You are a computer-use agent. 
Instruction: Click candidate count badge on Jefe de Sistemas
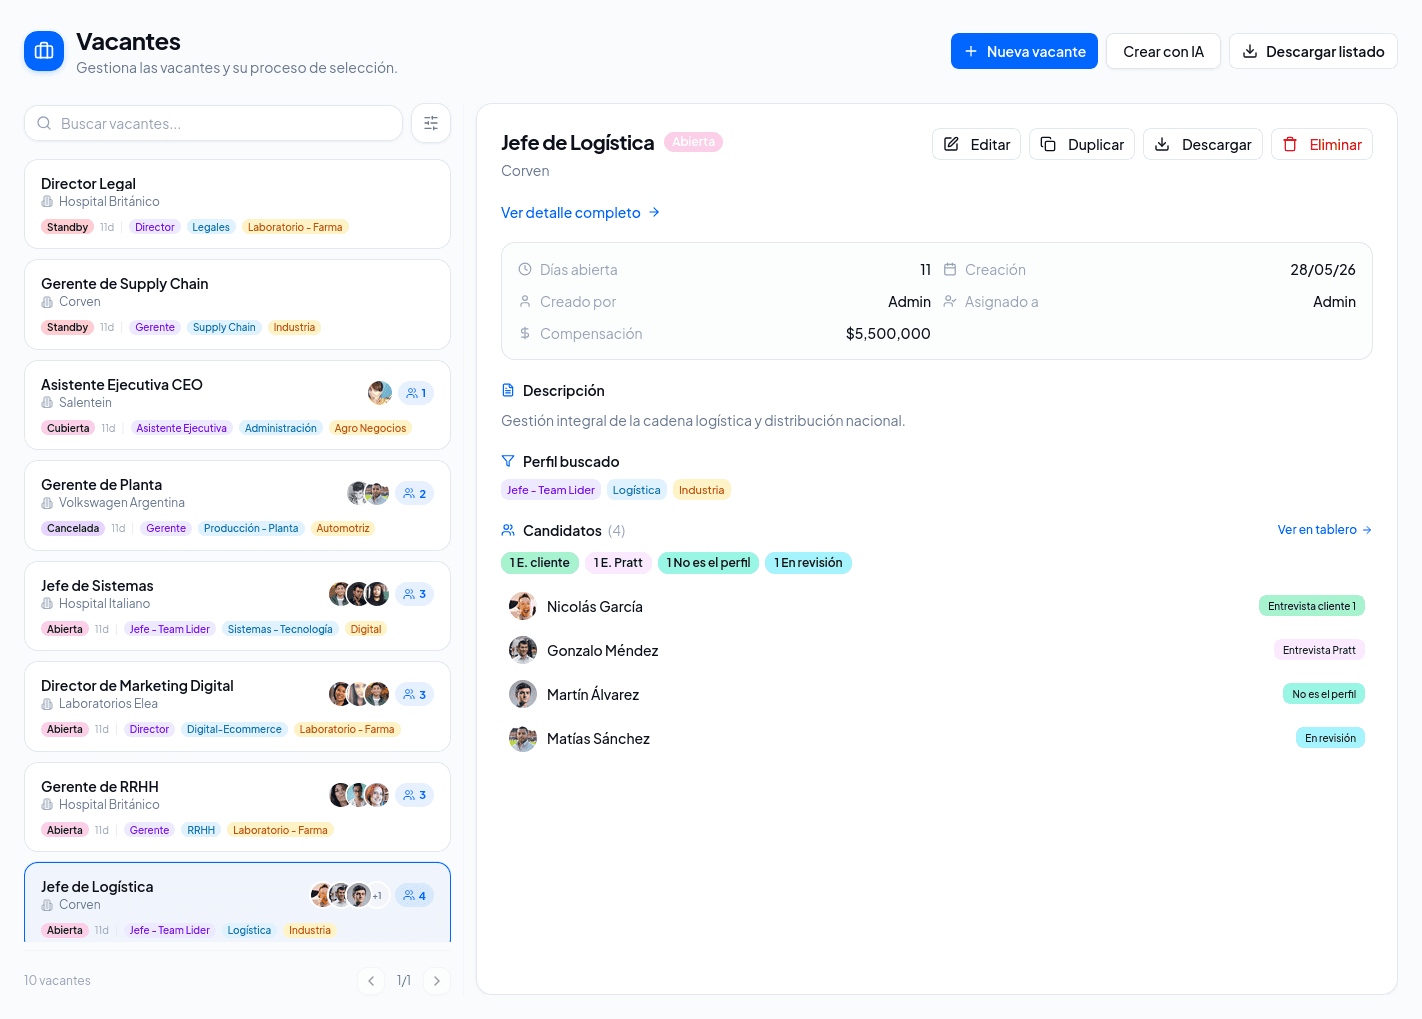pyautogui.click(x=415, y=594)
